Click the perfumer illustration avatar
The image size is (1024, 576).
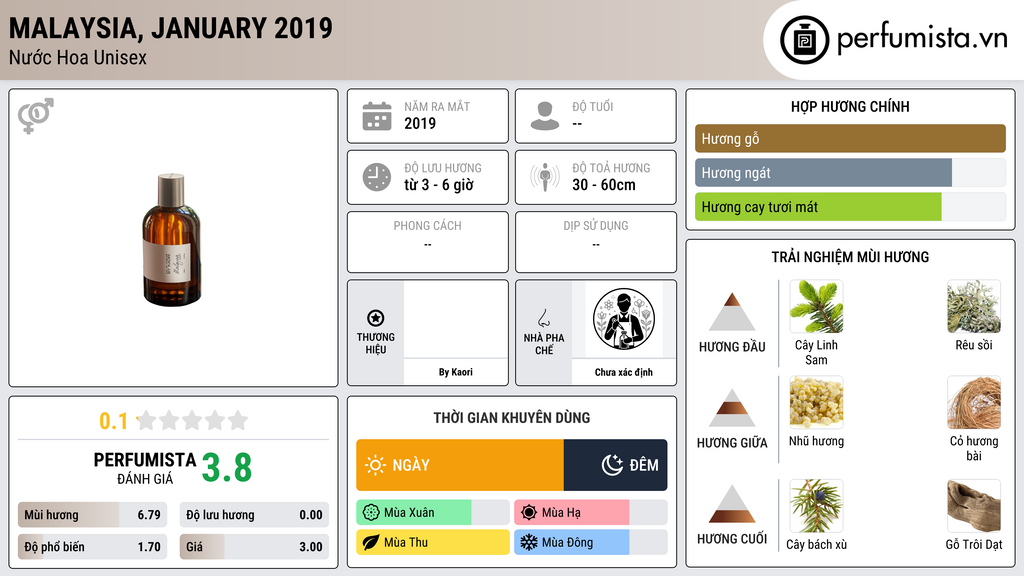pyautogui.click(x=624, y=319)
